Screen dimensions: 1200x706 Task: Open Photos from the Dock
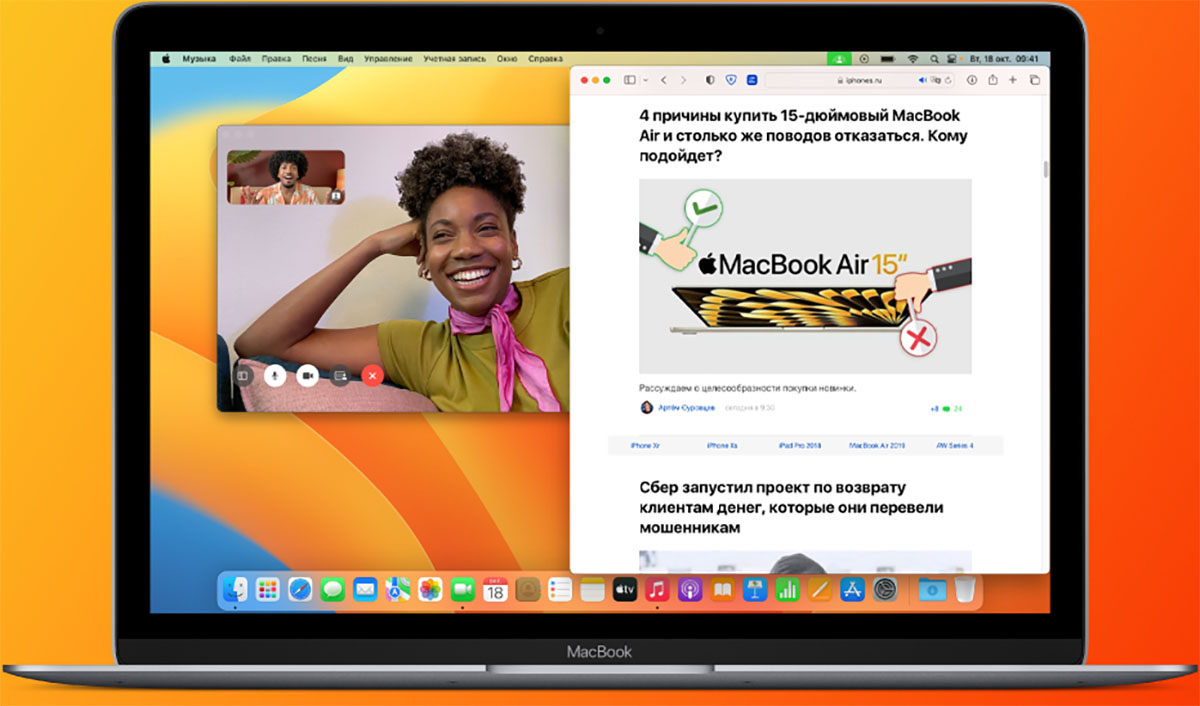pos(430,589)
